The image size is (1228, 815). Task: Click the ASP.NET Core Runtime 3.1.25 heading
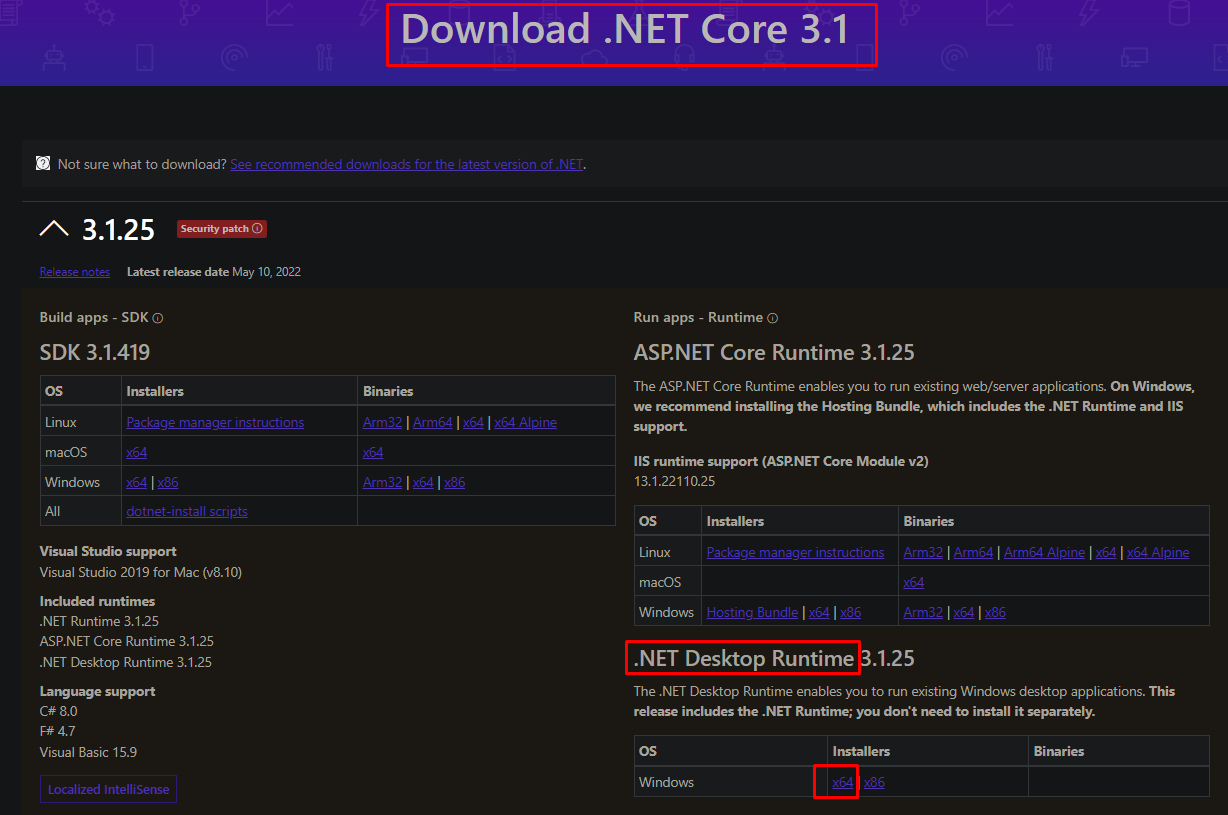coord(774,352)
